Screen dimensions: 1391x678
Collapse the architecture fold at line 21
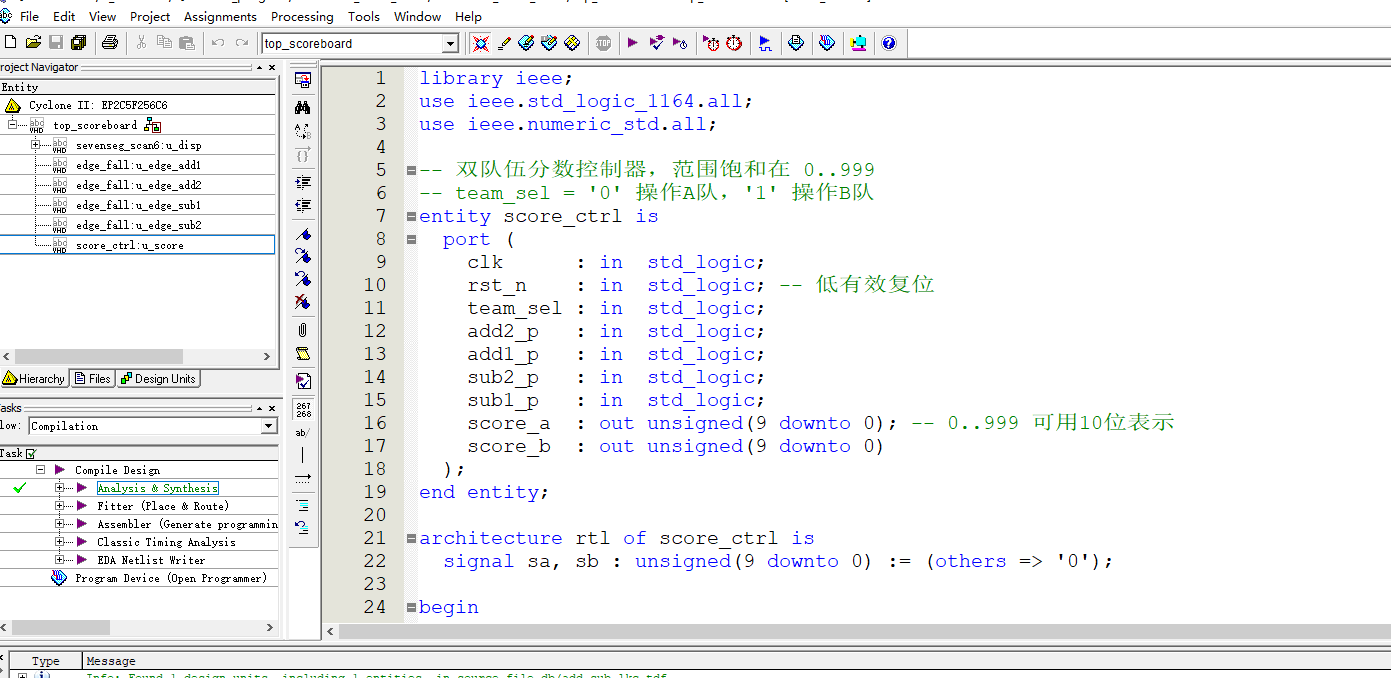411,538
